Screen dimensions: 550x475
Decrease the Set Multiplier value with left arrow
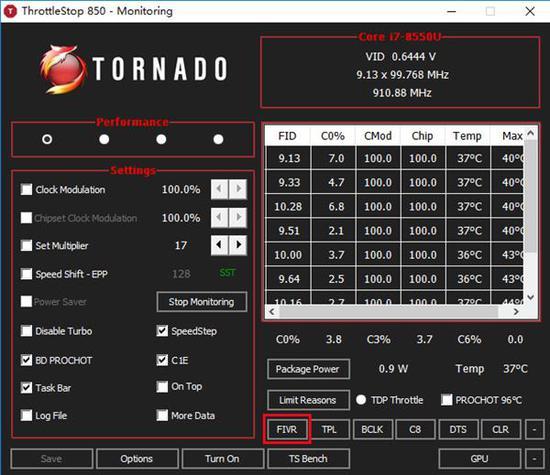pyautogui.click(x=220, y=245)
